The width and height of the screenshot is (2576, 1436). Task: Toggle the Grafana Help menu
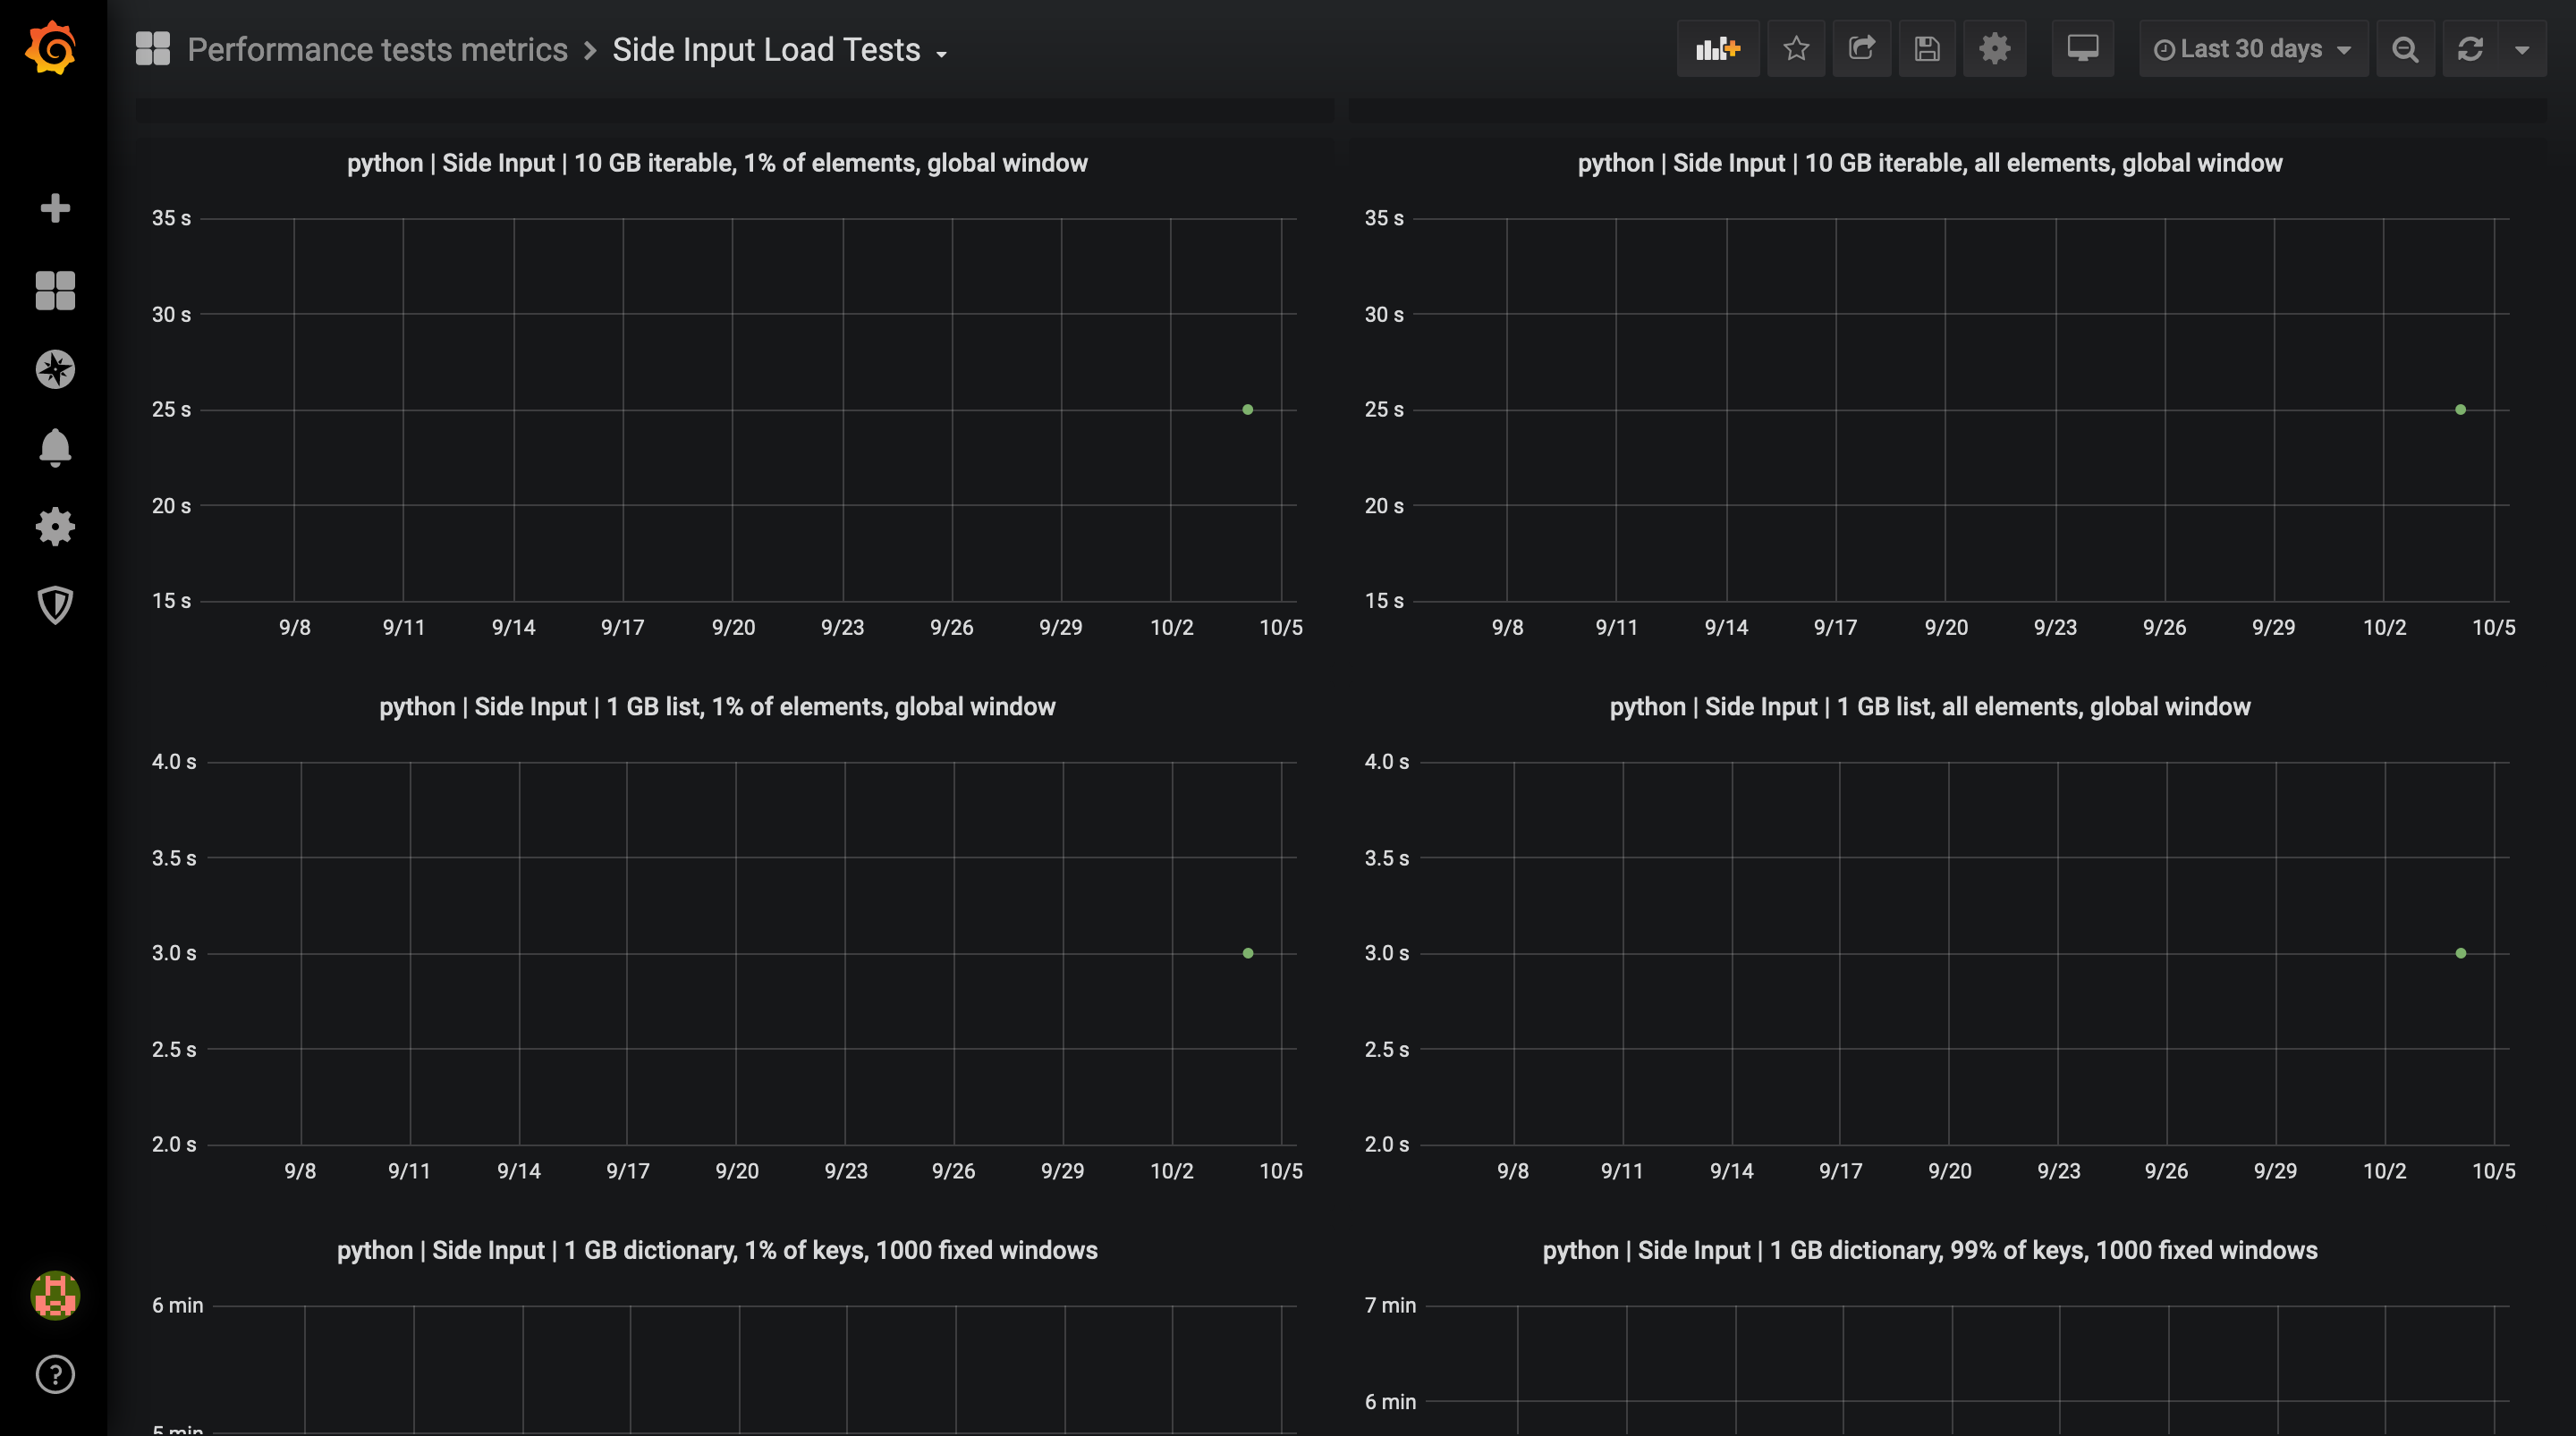[x=55, y=1374]
